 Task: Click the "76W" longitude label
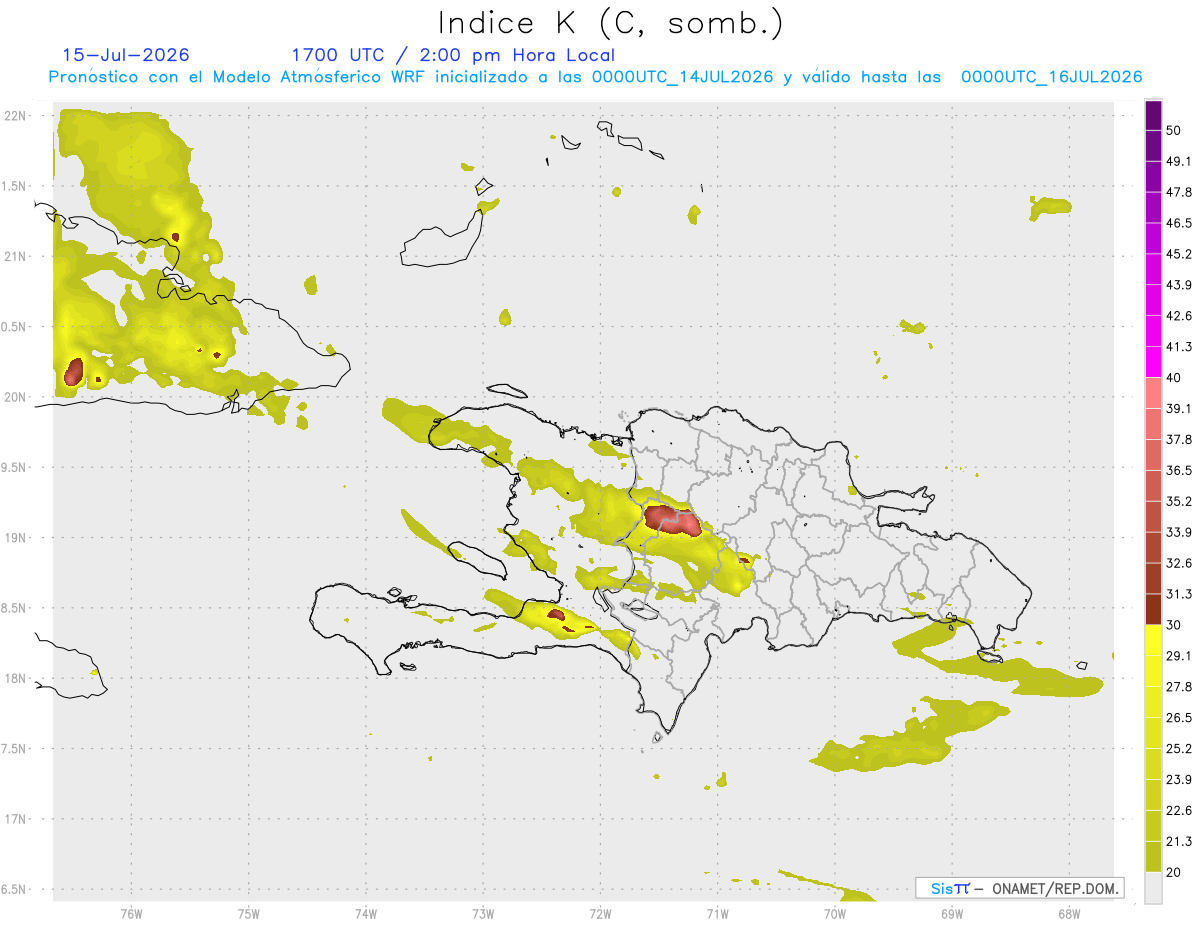tap(131, 913)
